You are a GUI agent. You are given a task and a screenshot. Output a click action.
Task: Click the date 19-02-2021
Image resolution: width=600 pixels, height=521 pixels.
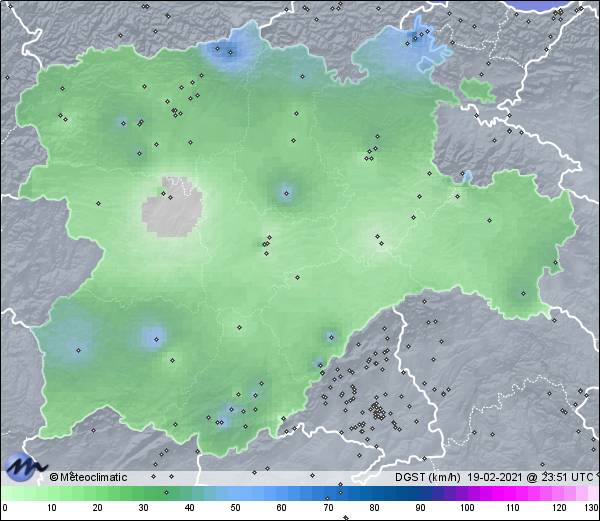pos(494,477)
